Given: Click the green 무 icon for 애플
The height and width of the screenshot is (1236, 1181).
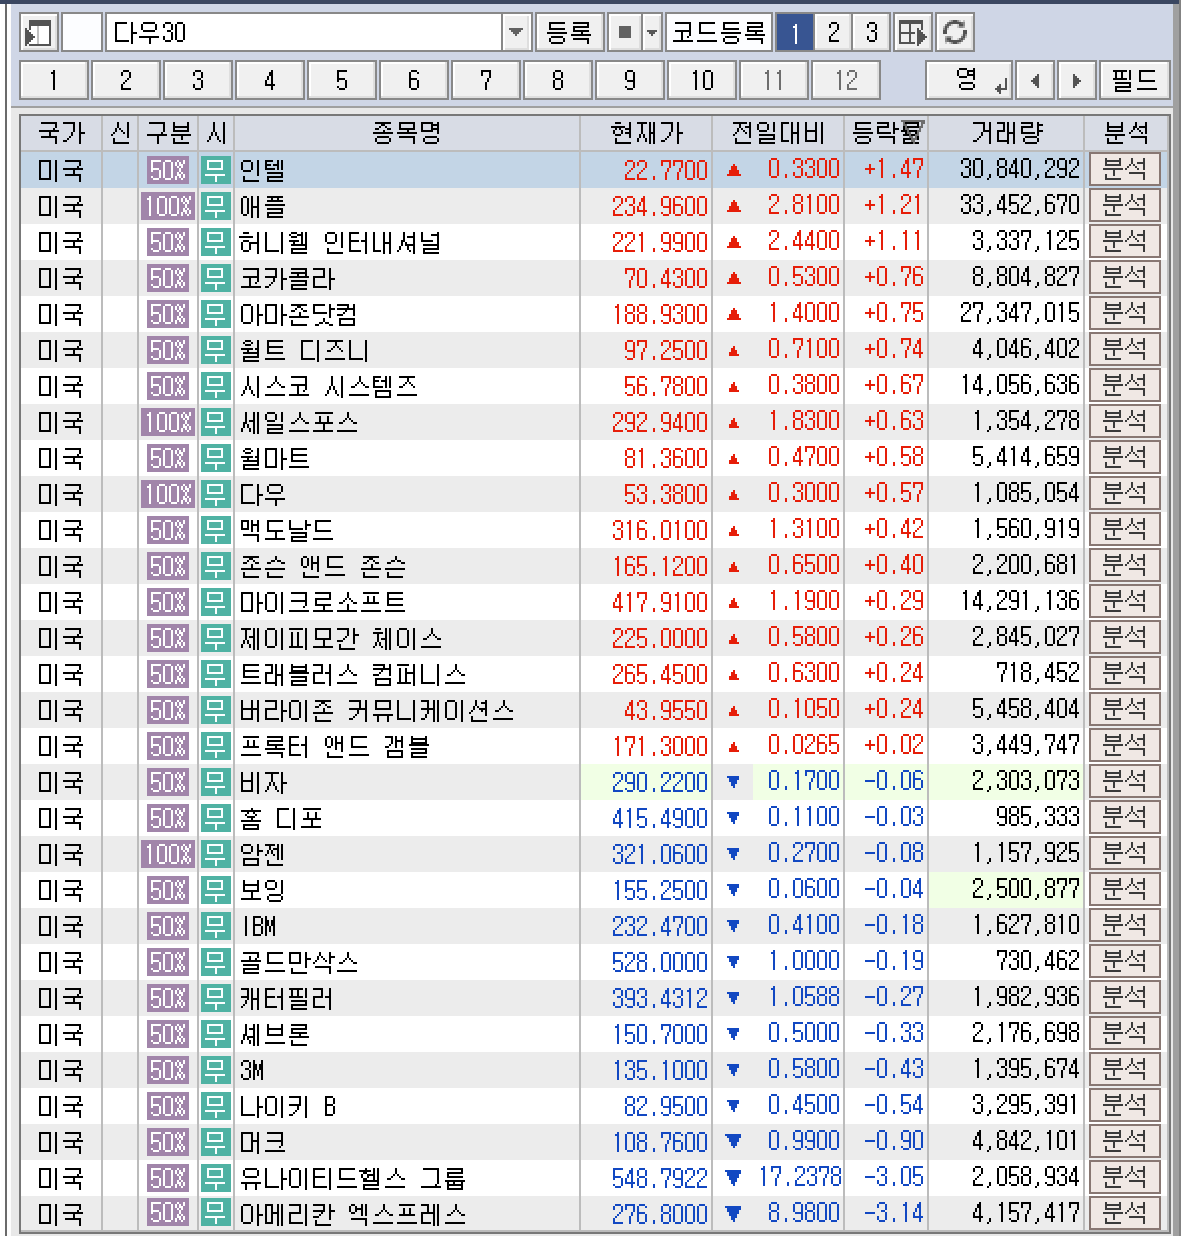Looking at the screenshot, I should (215, 206).
